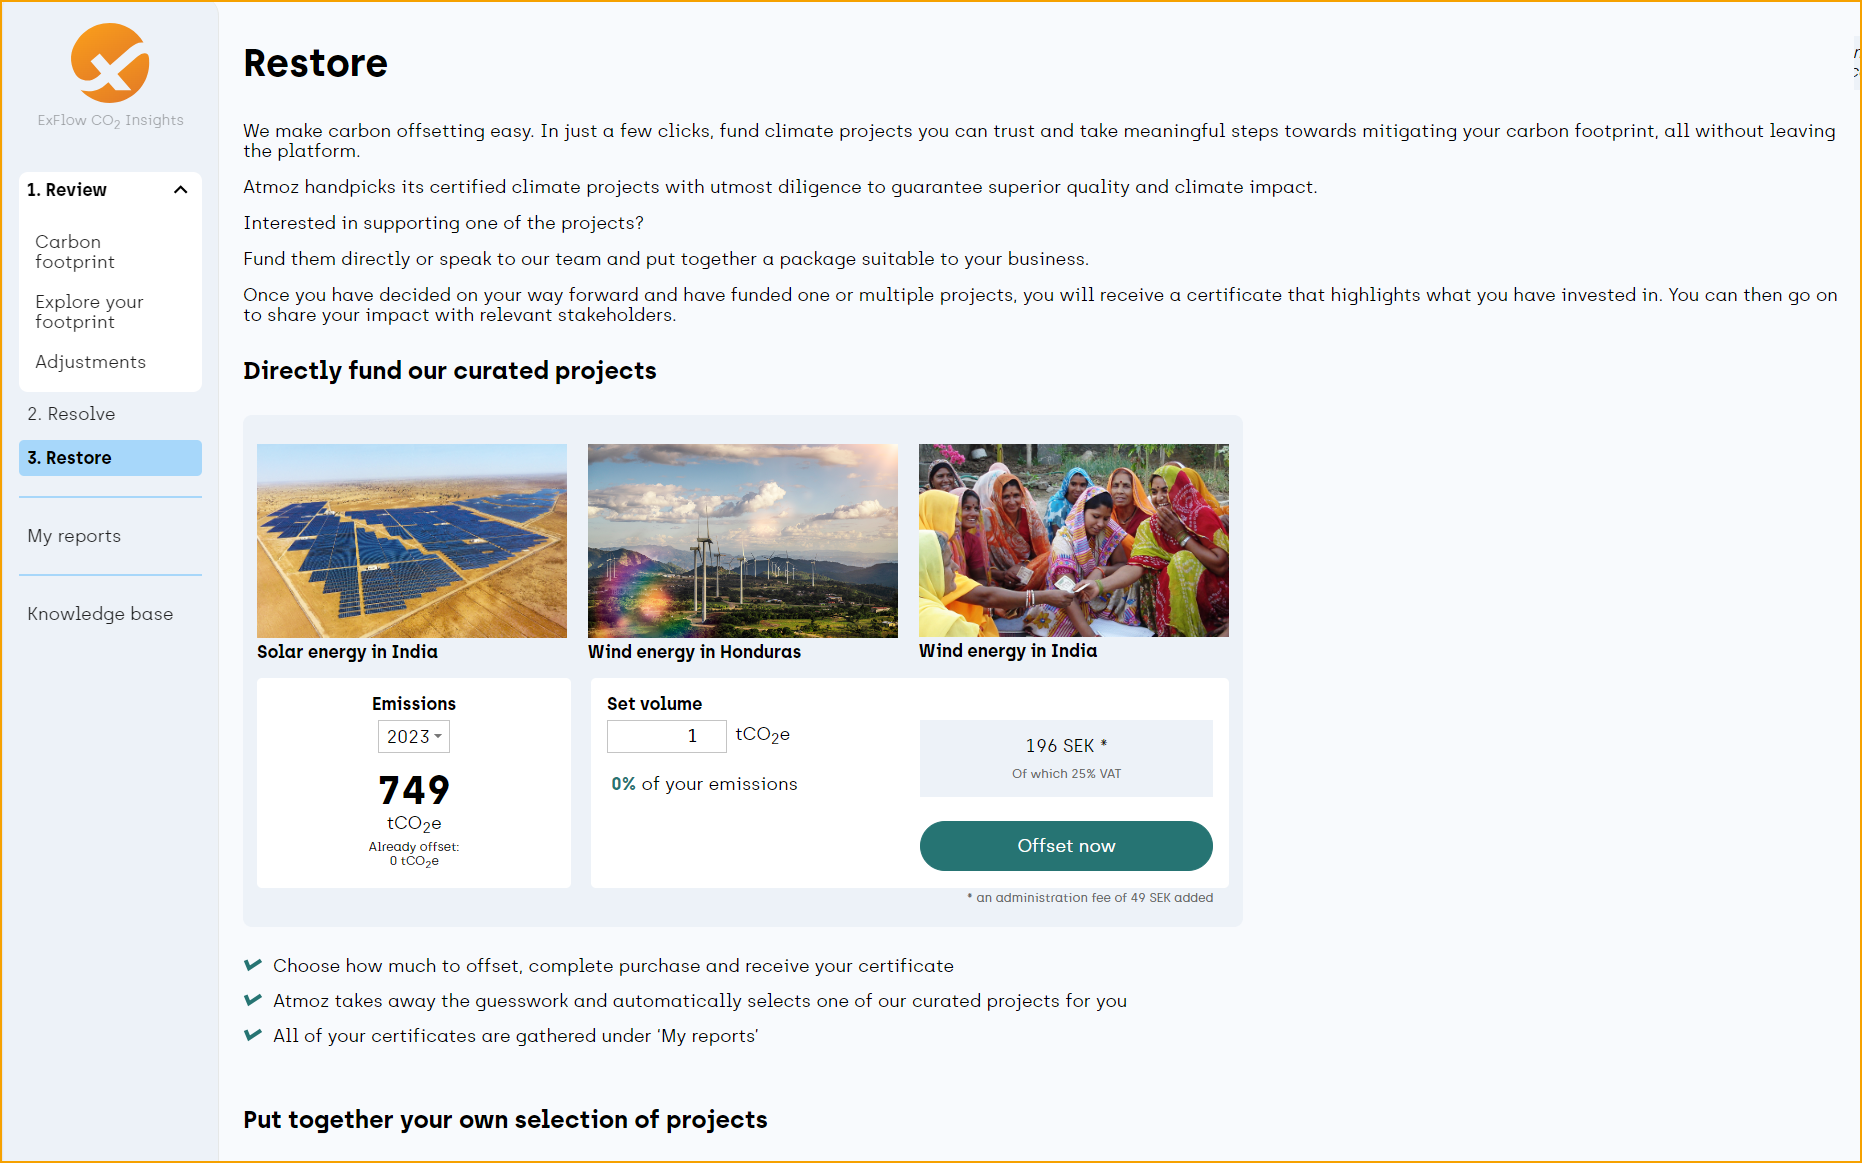The width and height of the screenshot is (1862, 1163).
Task: Click the Wind energy in Honduras photo
Action: [x=743, y=540]
